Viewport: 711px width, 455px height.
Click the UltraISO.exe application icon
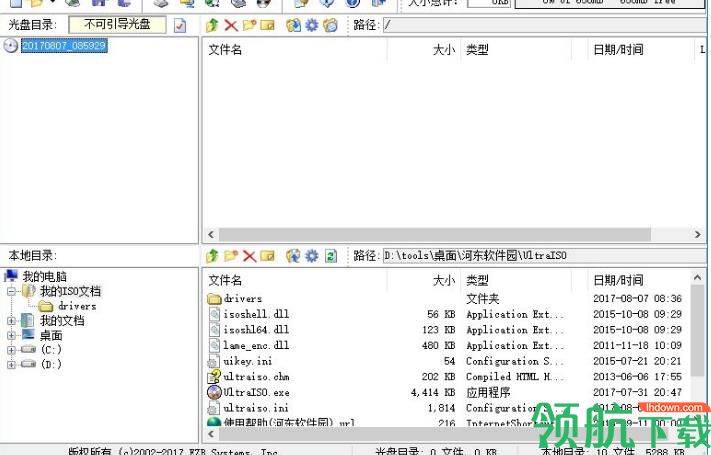[x=214, y=392]
